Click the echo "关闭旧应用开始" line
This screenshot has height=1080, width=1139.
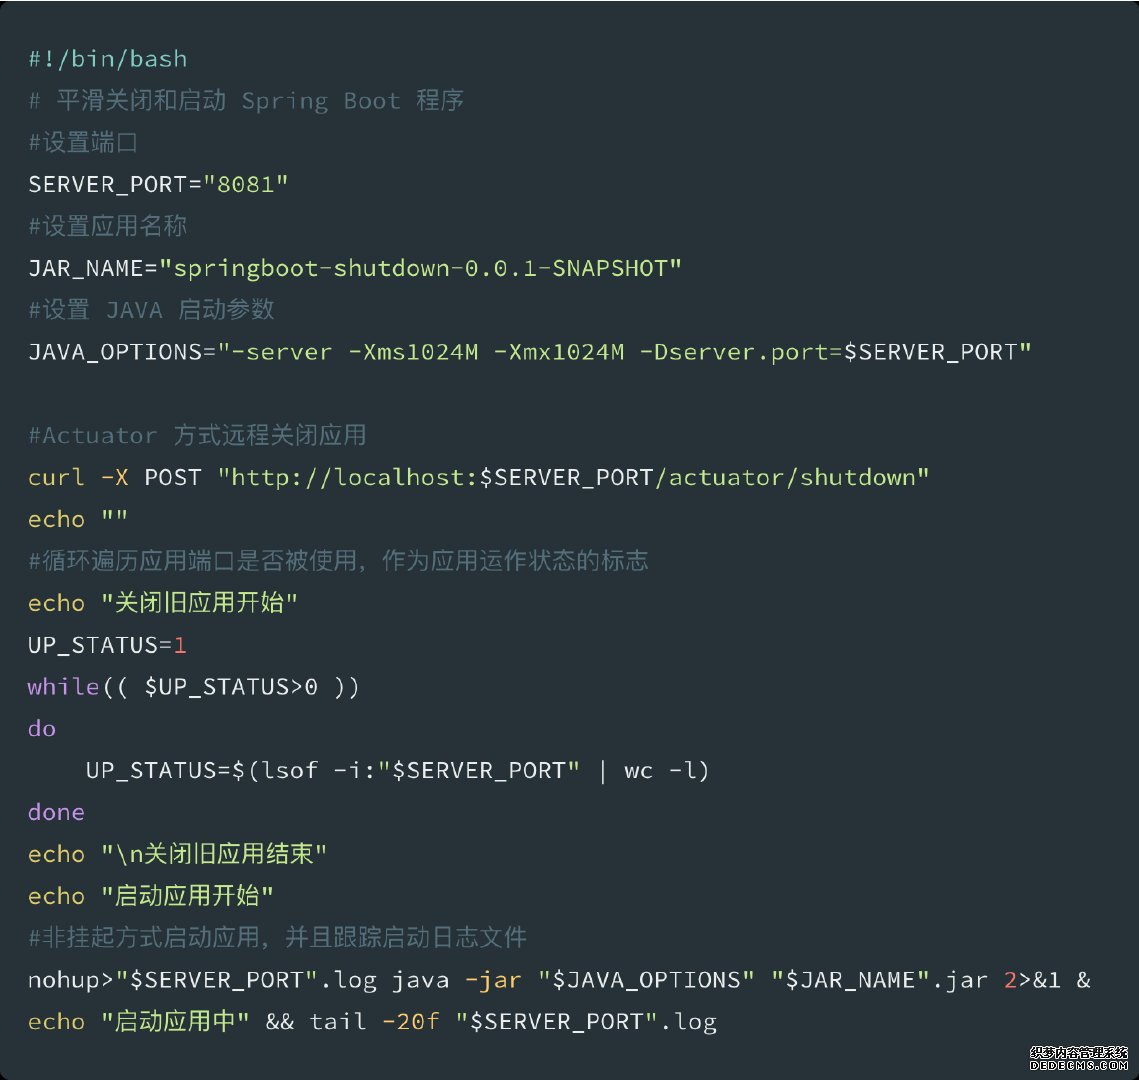163,603
